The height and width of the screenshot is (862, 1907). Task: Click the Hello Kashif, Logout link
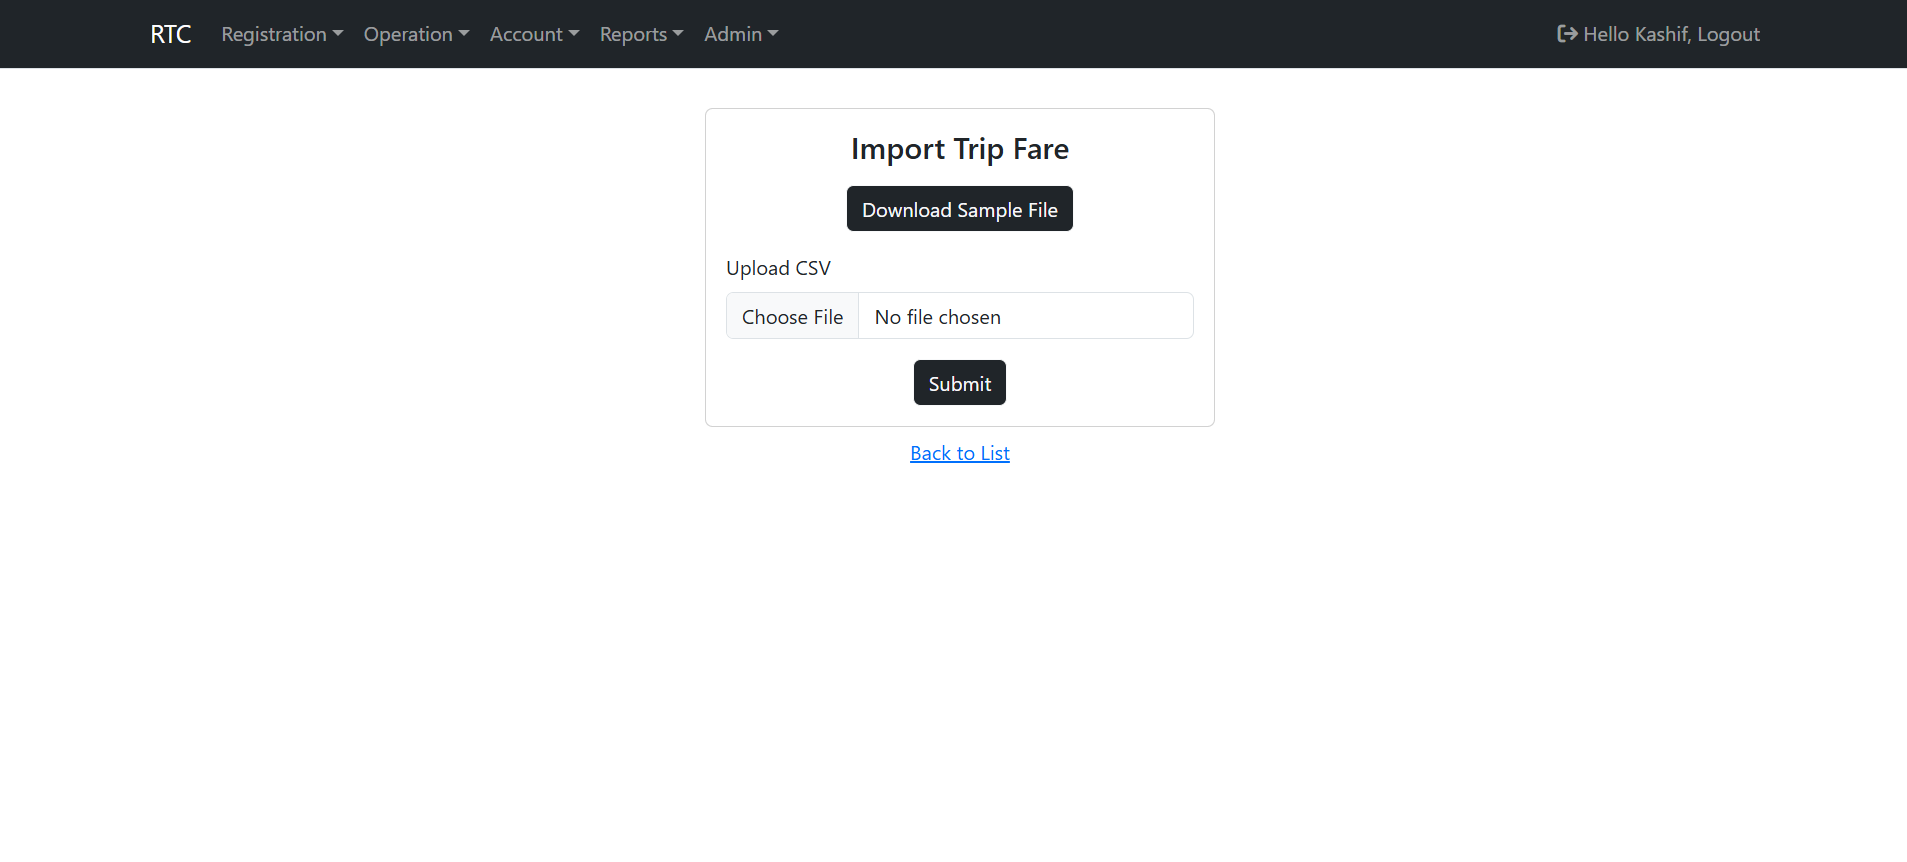pos(1671,34)
